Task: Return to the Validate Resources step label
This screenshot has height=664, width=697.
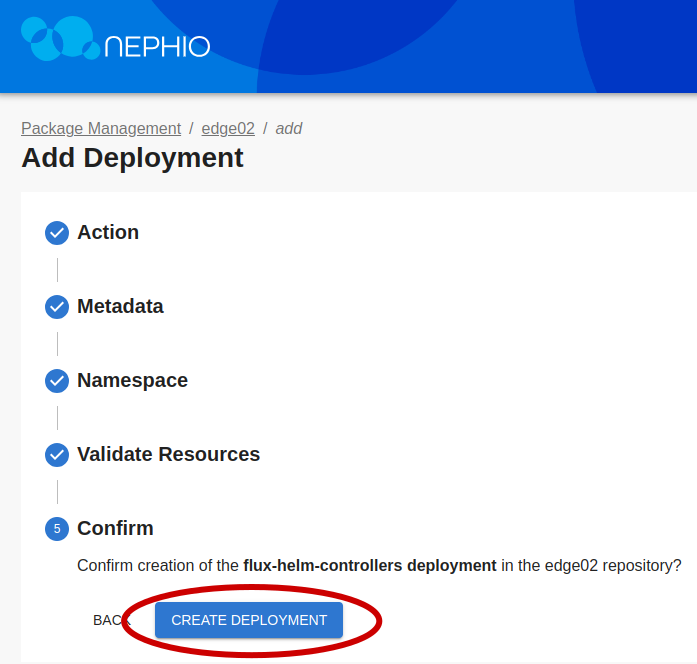Action: click(x=168, y=454)
